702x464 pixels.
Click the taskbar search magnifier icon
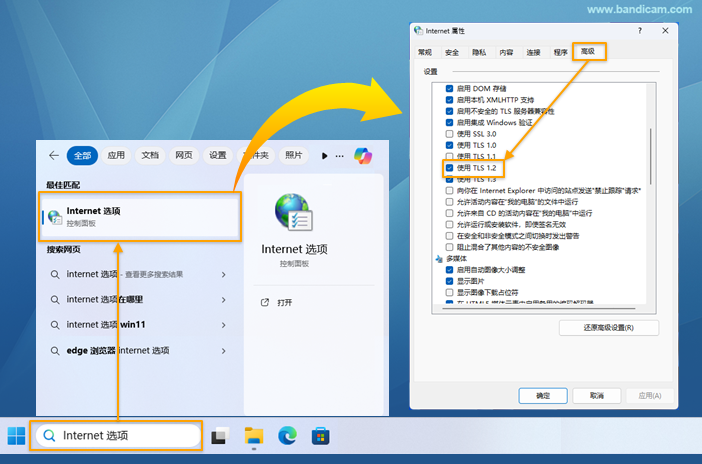[x=49, y=435]
